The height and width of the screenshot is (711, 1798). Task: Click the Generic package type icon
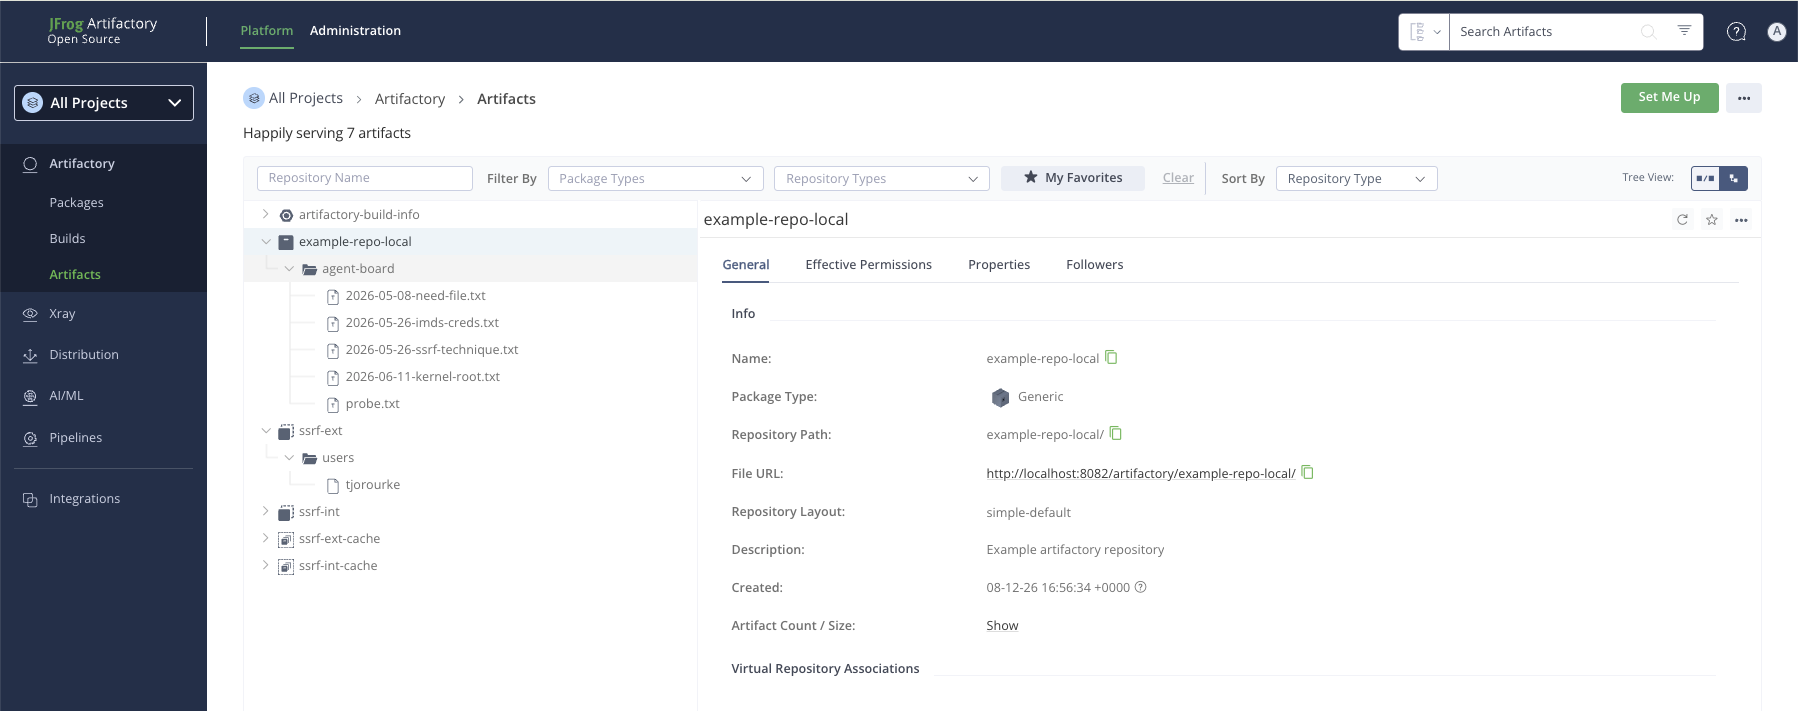(1000, 397)
